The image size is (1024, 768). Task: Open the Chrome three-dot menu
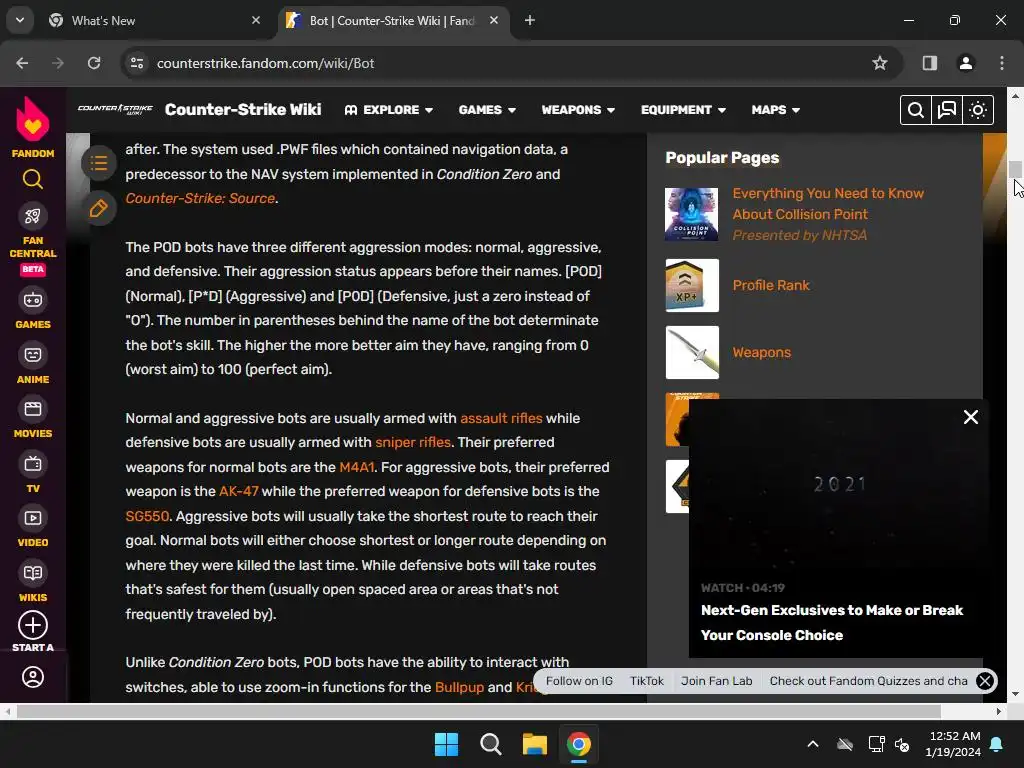[x=1002, y=63]
